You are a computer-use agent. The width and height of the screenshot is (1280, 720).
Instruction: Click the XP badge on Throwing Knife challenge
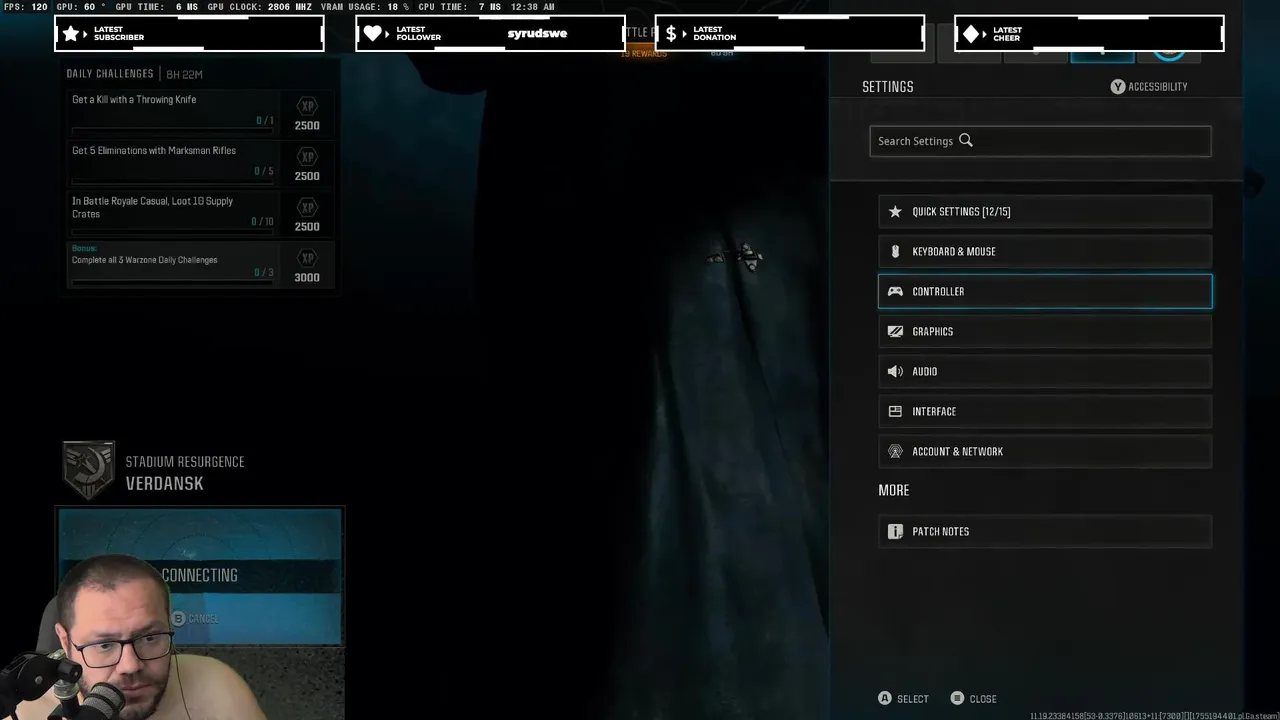click(x=307, y=106)
